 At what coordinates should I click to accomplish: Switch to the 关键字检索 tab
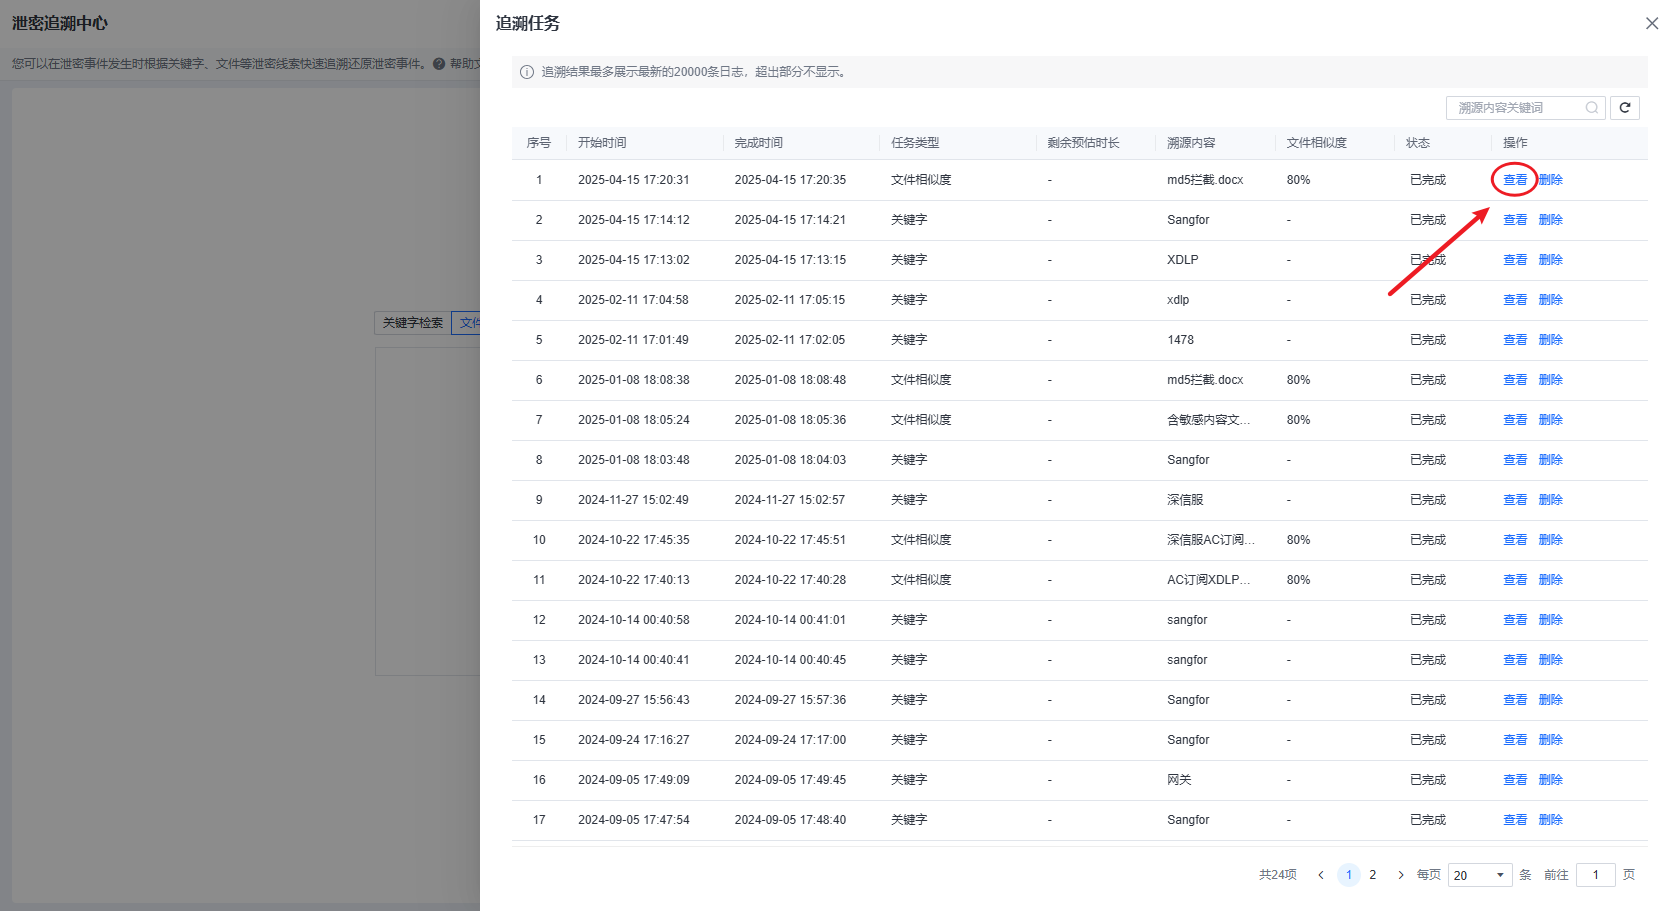pyautogui.click(x=413, y=323)
